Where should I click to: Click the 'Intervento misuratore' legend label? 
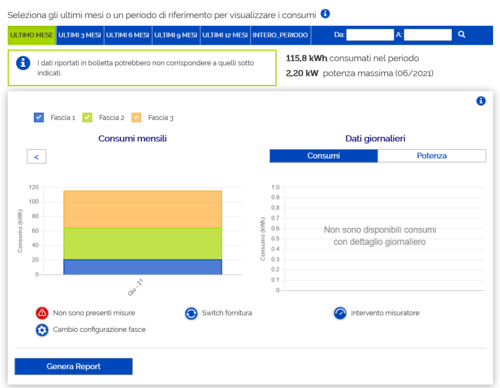pos(385,313)
